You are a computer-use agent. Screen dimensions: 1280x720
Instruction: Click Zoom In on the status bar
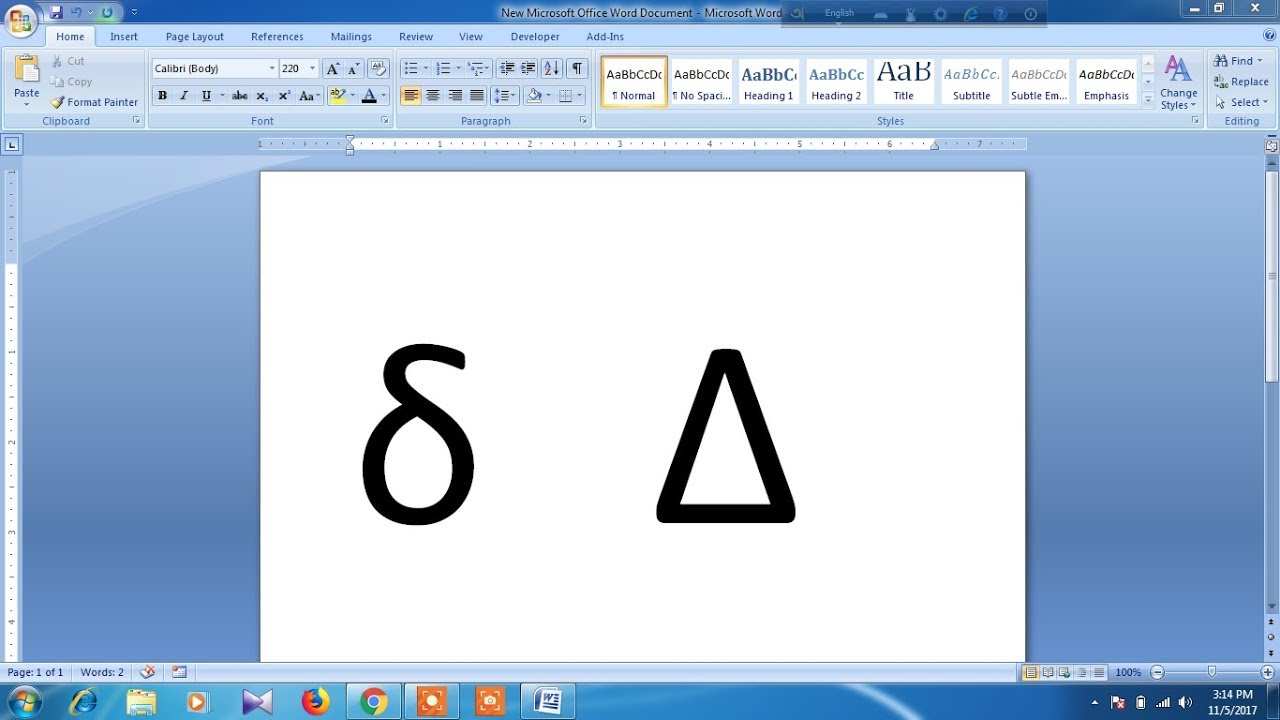pyautogui.click(x=1266, y=672)
